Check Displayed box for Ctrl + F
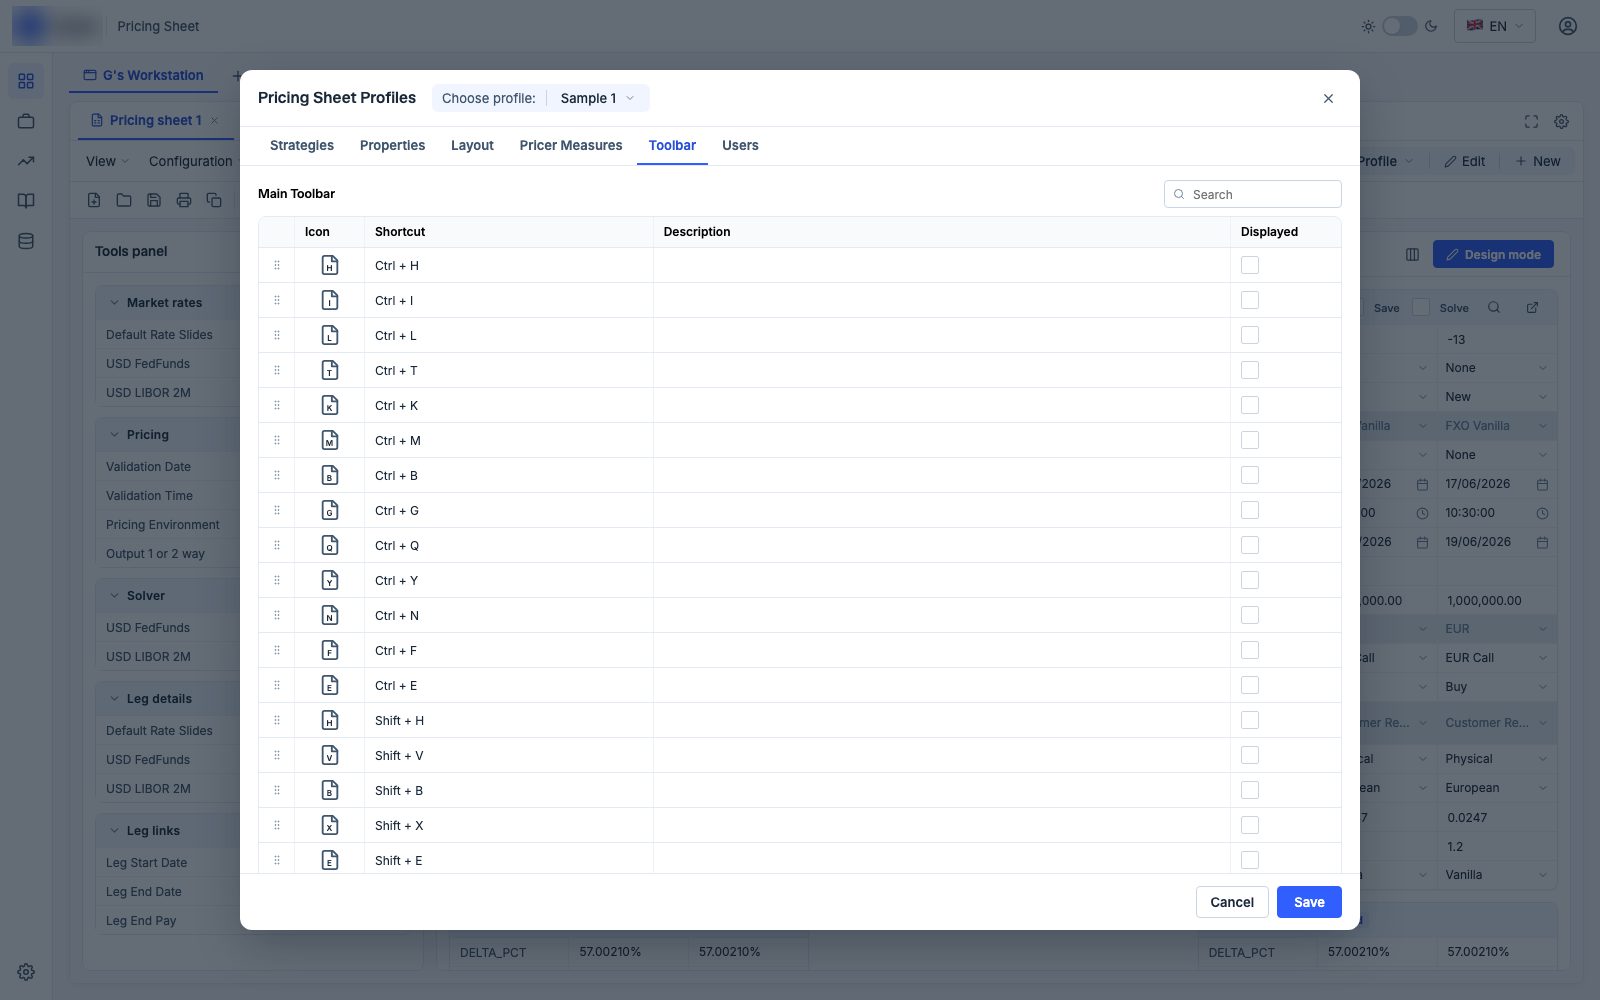 tap(1250, 650)
